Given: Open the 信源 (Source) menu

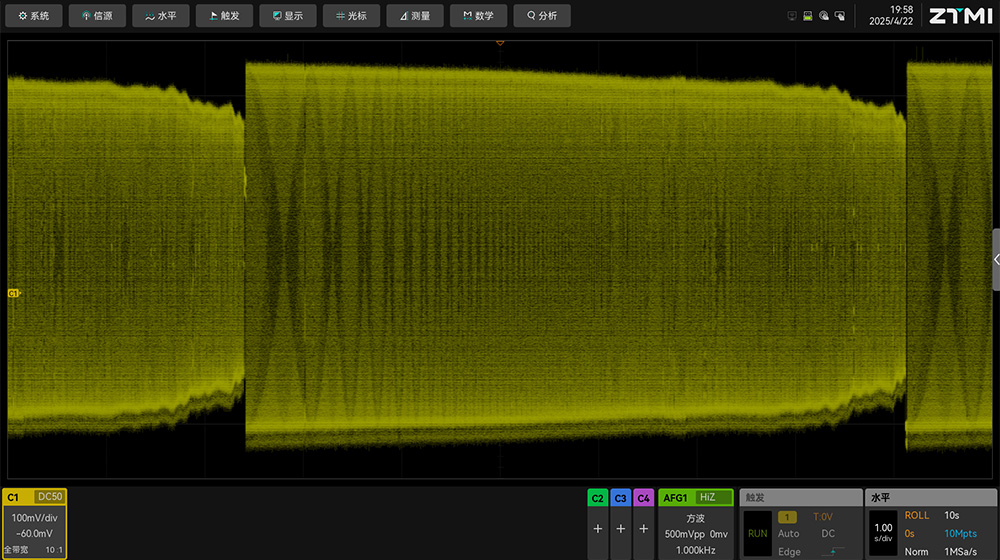Looking at the screenshot, I should point(97,16).
